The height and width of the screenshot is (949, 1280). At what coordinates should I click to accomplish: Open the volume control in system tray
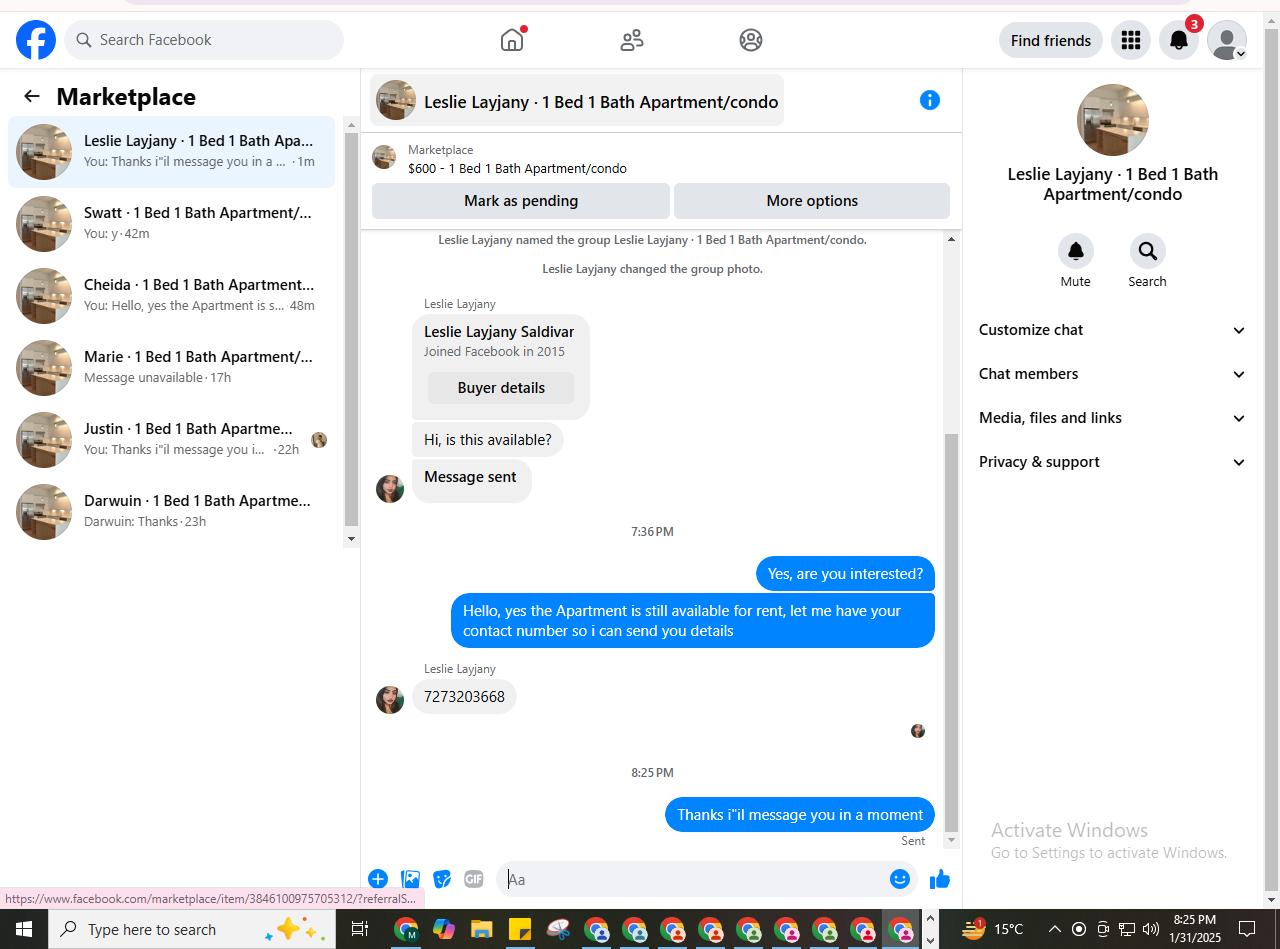1151,929
